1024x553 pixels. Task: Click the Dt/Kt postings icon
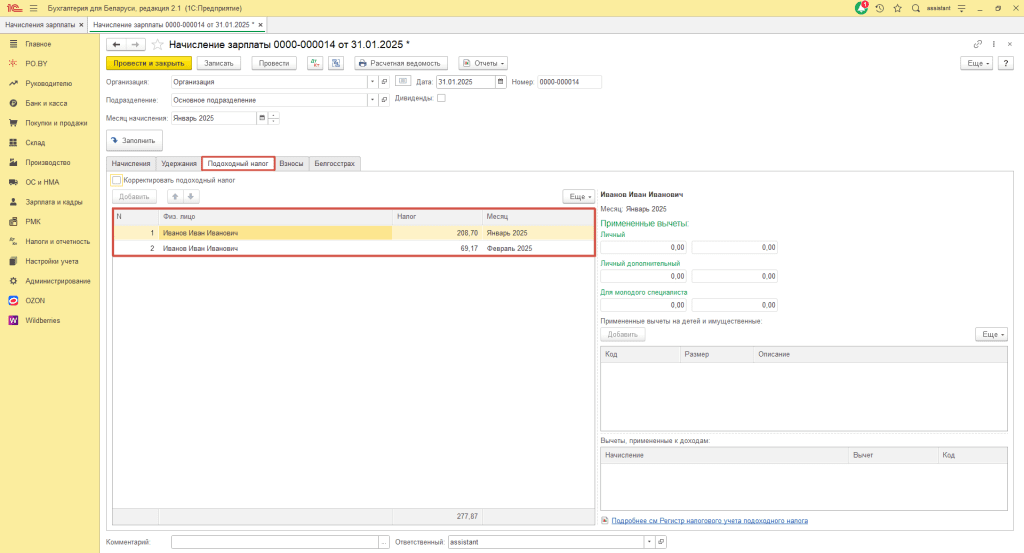point(314,63)
